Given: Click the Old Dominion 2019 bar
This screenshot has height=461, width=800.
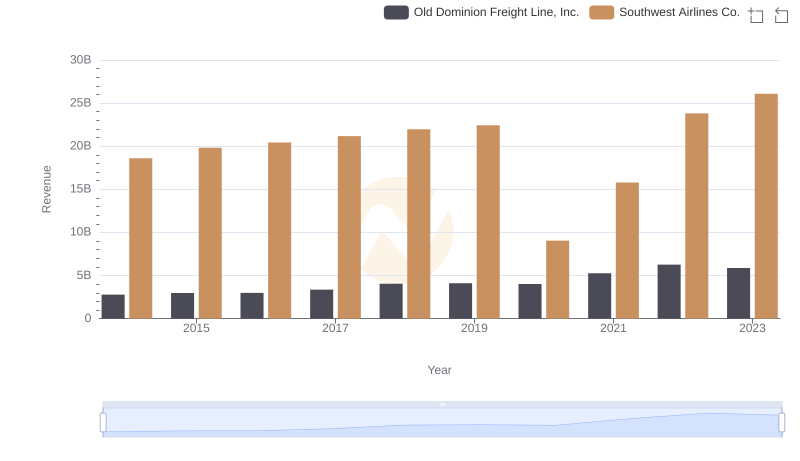Looking at the screenshot, I should [x=460, y=301].
